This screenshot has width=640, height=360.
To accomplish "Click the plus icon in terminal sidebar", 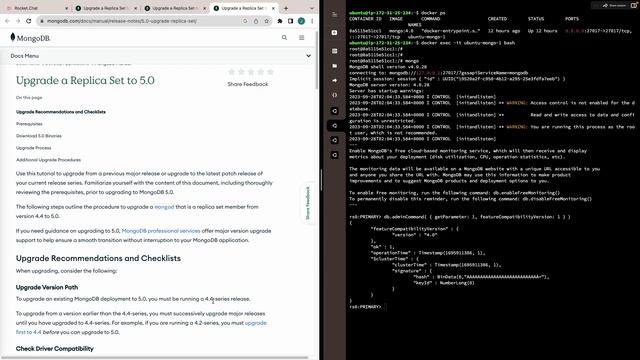I will point(335,33).
